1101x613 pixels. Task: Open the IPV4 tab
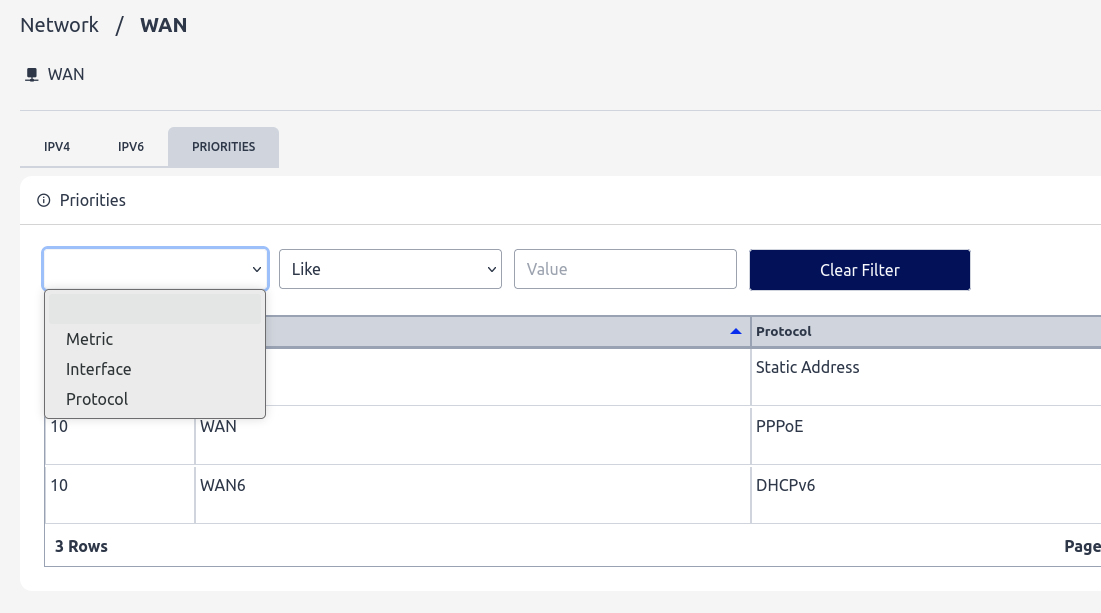coord(57,147)
